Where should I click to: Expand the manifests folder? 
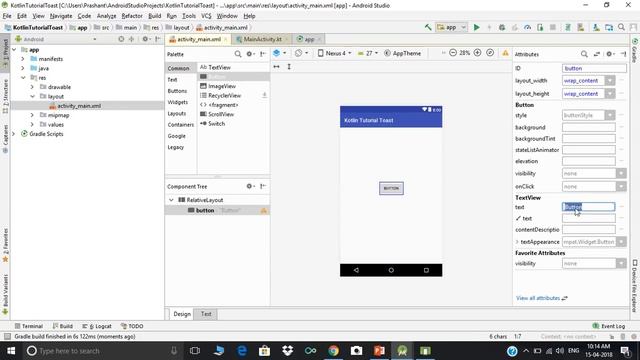tap(23, 59)
